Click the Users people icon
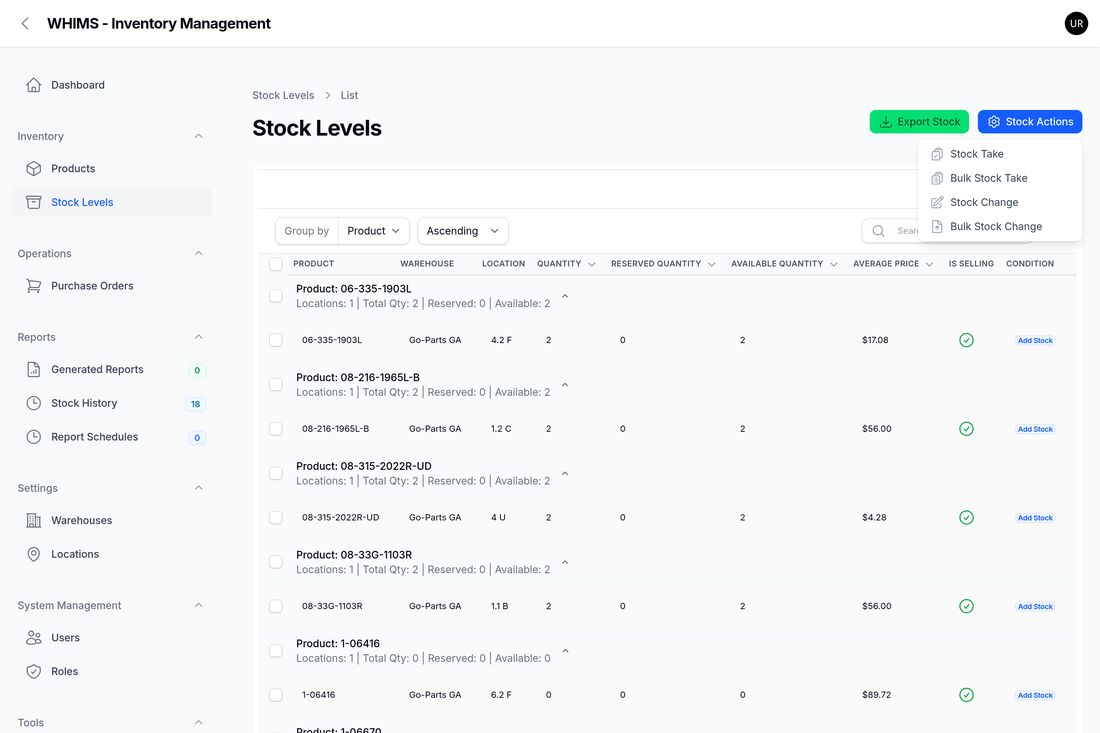This screenshot has height=733, width=1100. (x=34, y=637)
